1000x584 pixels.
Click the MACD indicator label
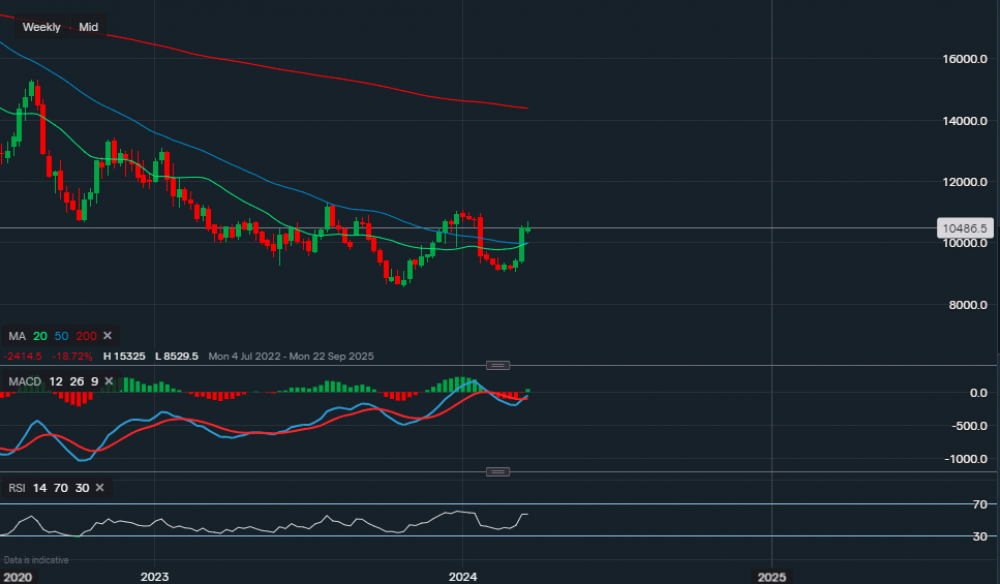click(x=25, y=382)
